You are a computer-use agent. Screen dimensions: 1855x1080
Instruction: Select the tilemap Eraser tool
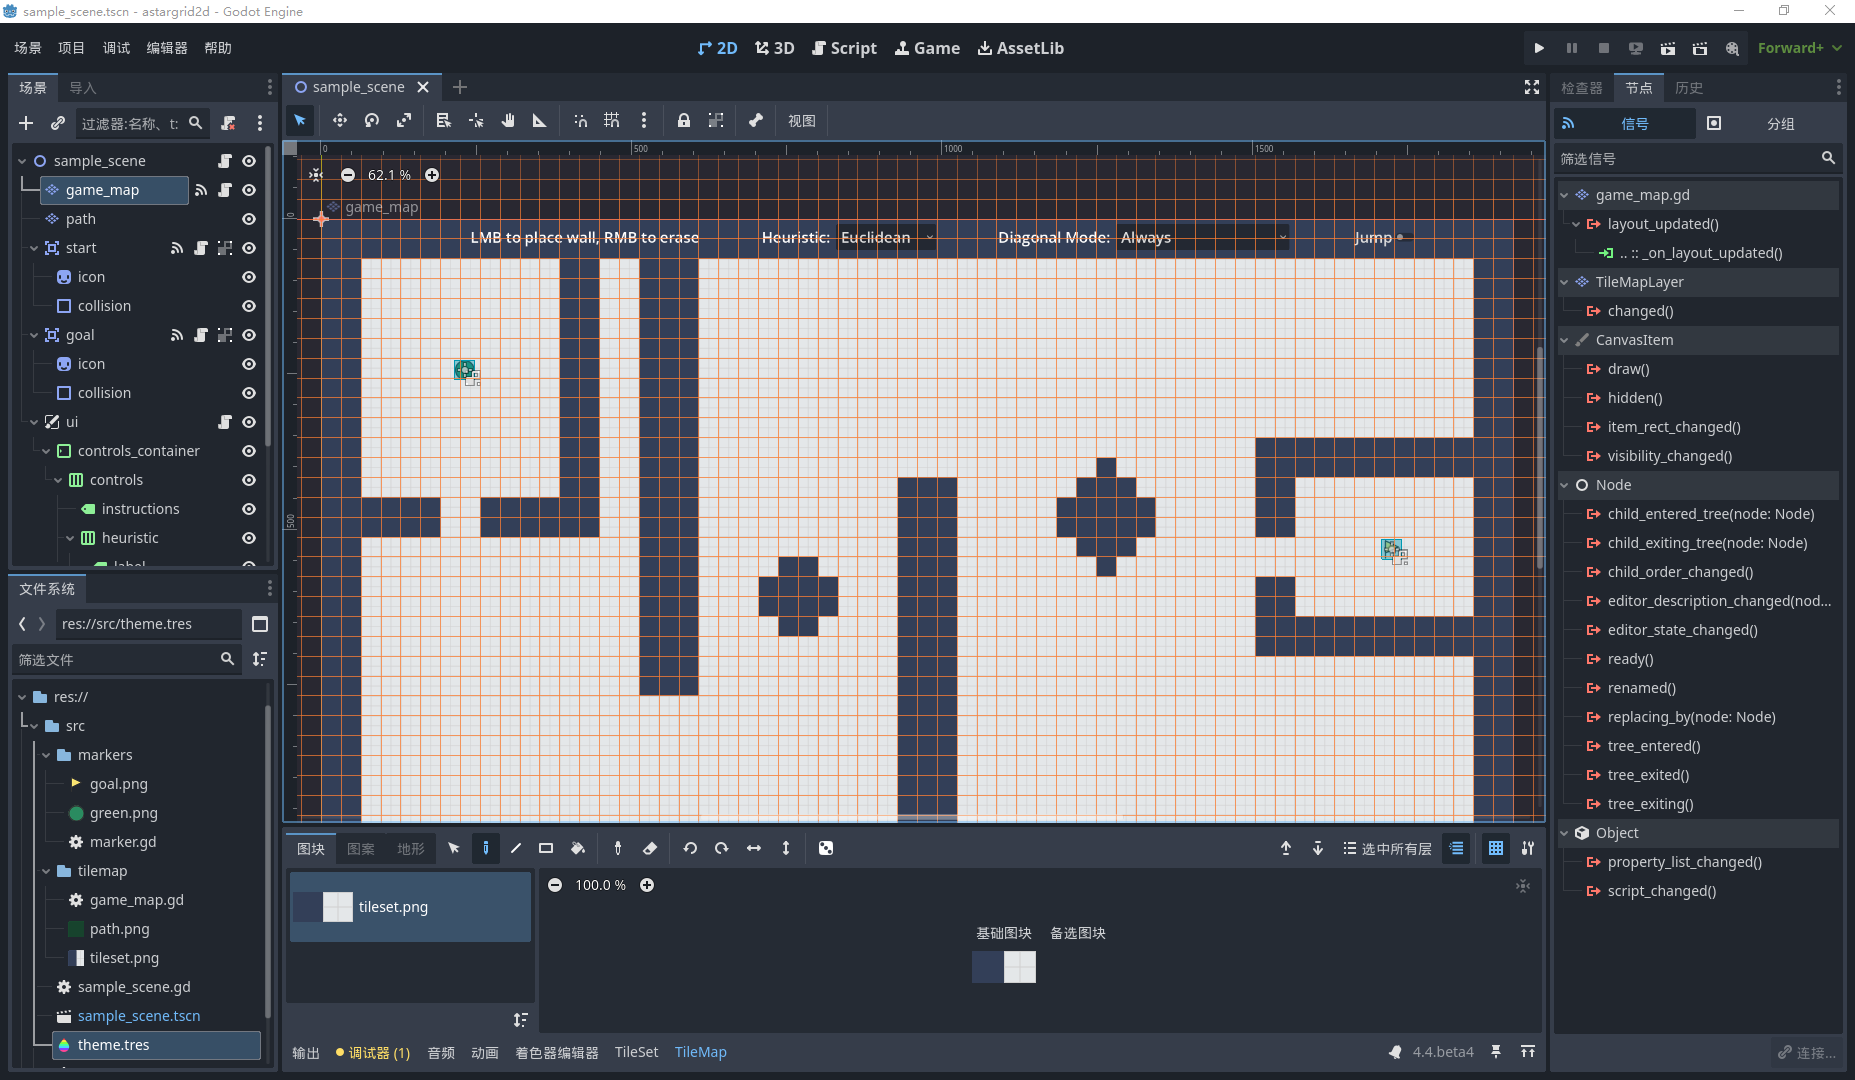click(x=650, y=848)
